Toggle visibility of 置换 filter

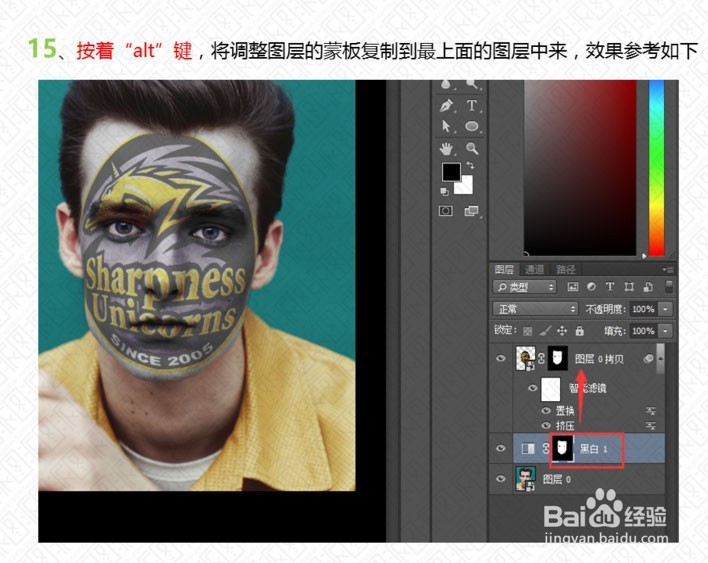(546, 410)
